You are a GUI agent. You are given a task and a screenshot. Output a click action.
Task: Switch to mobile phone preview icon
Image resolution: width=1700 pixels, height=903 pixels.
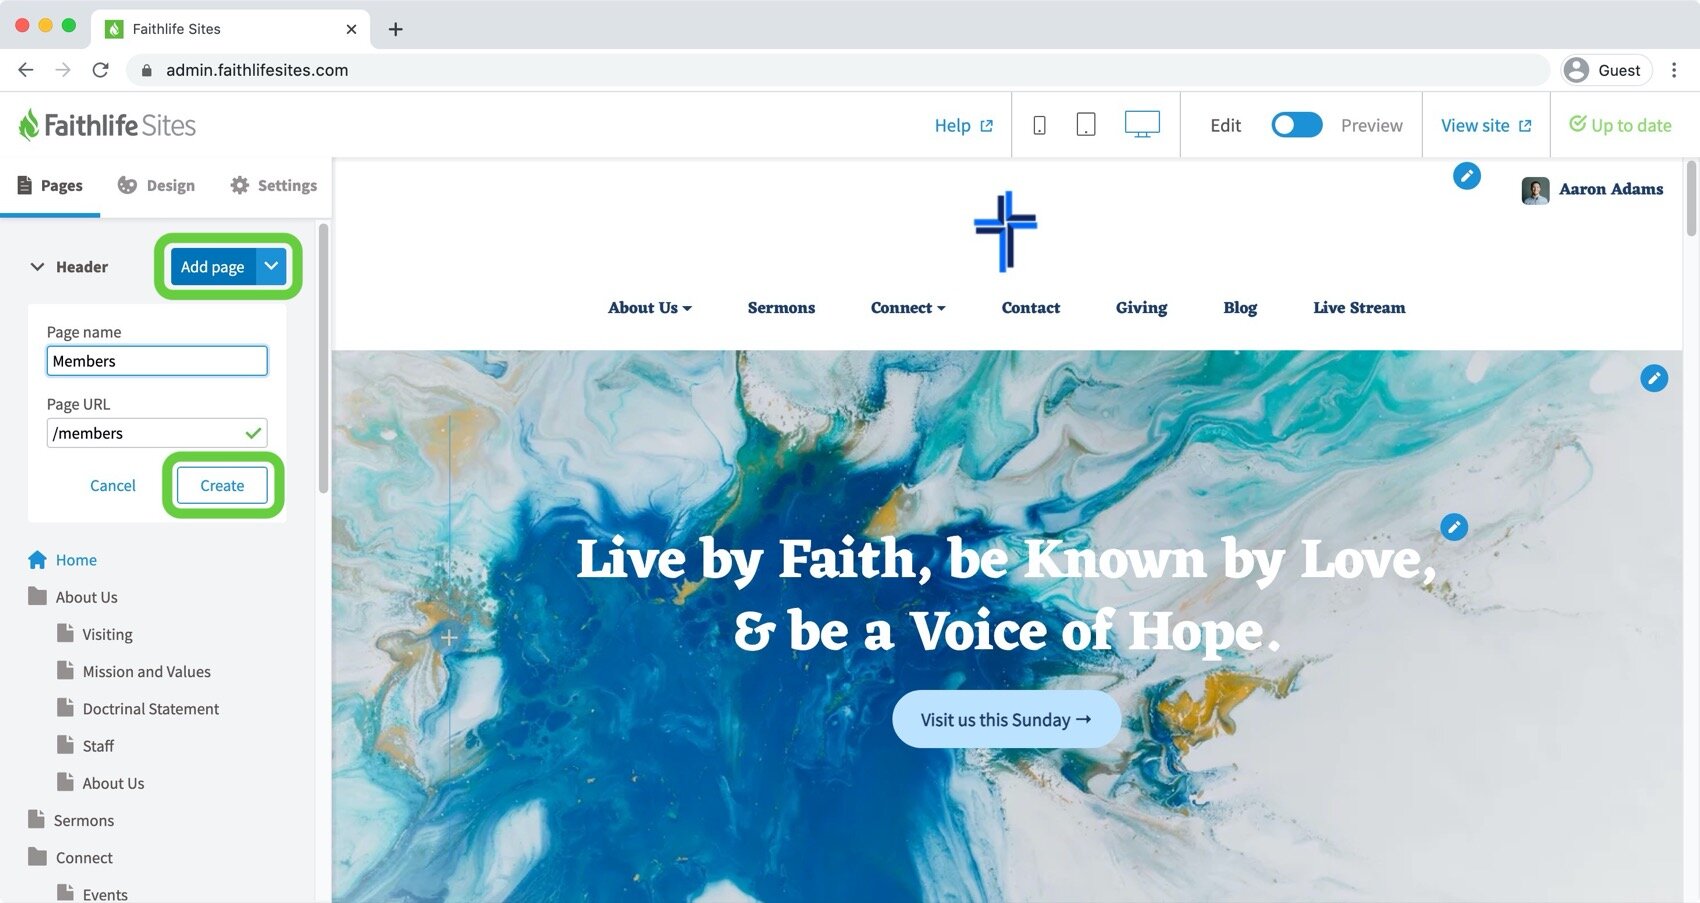click(1039, 125)
